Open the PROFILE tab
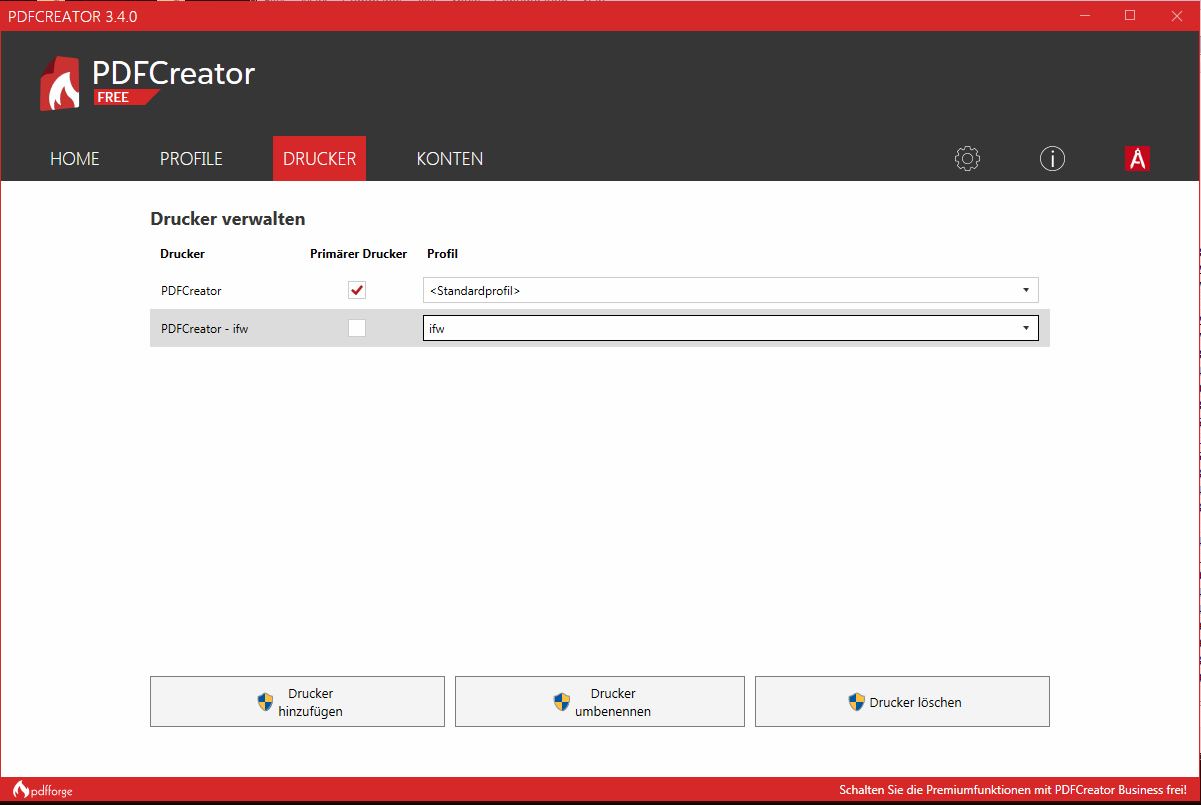The width and height of the screenshot is (1201, 805). (191, 159)
